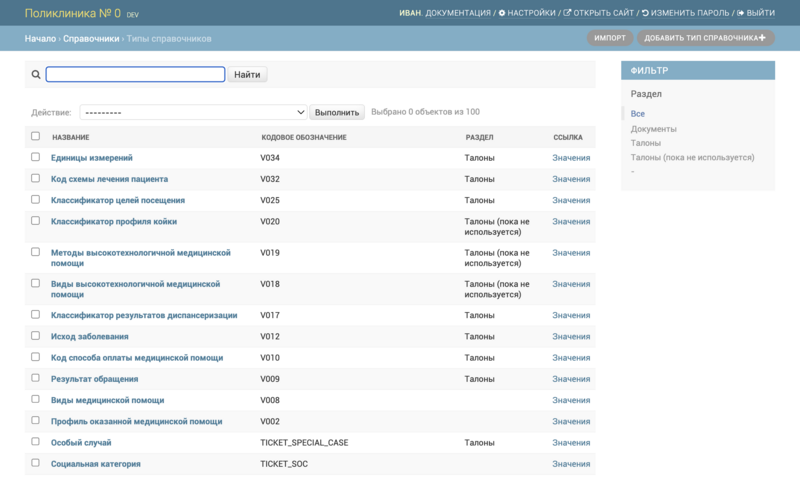Viewport: 800px width, 480px height.
Task: Check the box for Социальная категория
Action: point(35,463)
